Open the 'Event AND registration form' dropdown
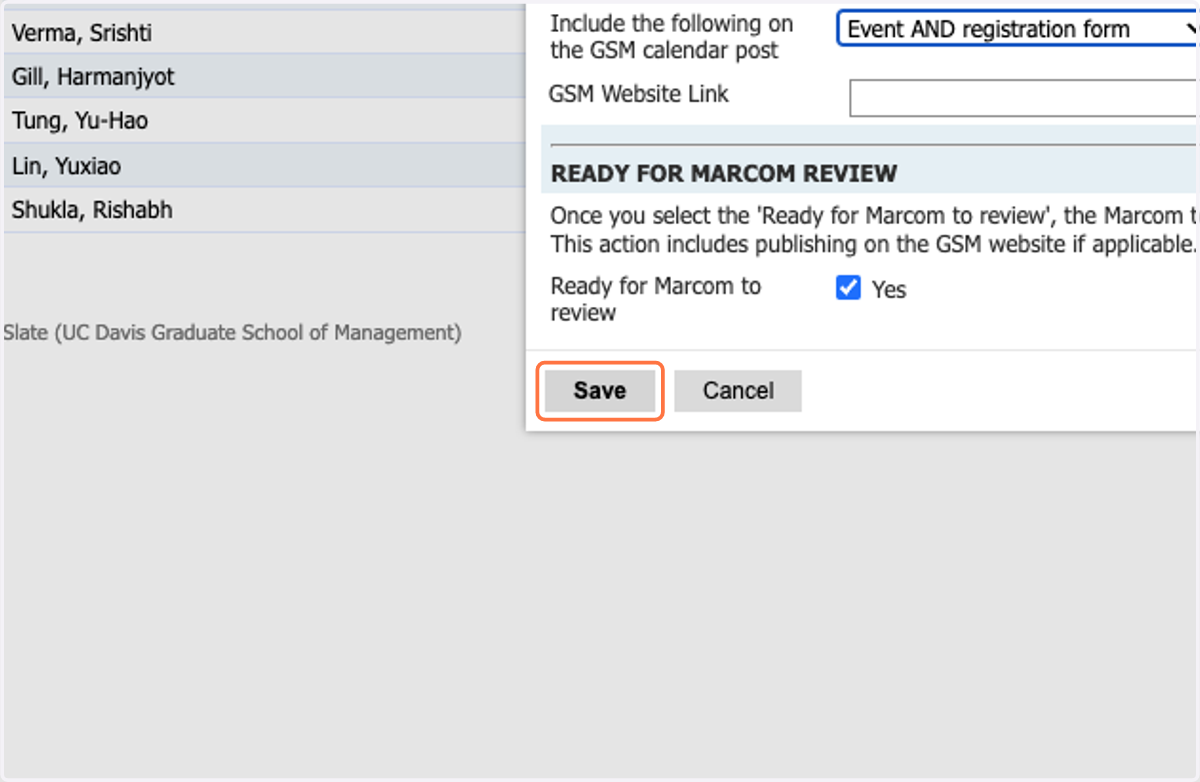 [1017, 29]
